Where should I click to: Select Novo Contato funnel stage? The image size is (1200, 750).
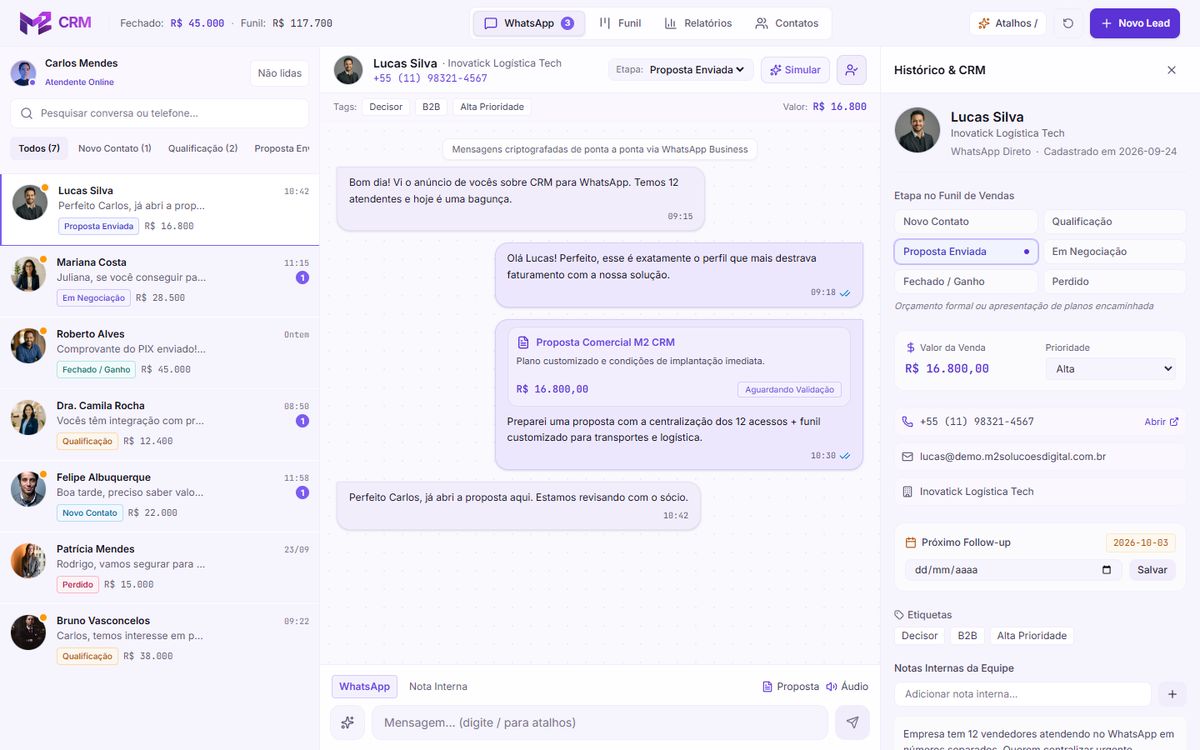(966, 221)
